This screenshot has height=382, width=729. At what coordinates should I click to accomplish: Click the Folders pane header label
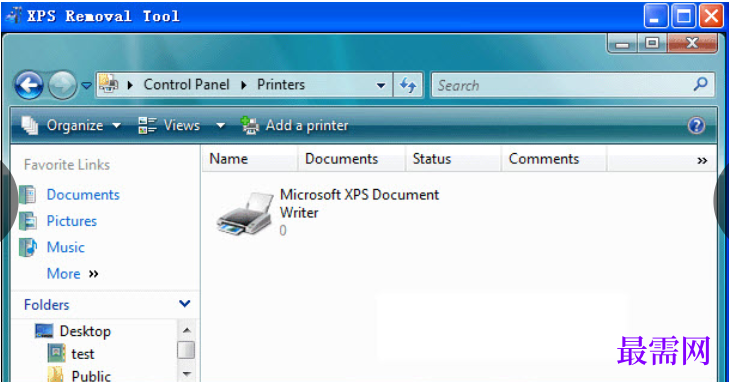click(x=46, y=305)
